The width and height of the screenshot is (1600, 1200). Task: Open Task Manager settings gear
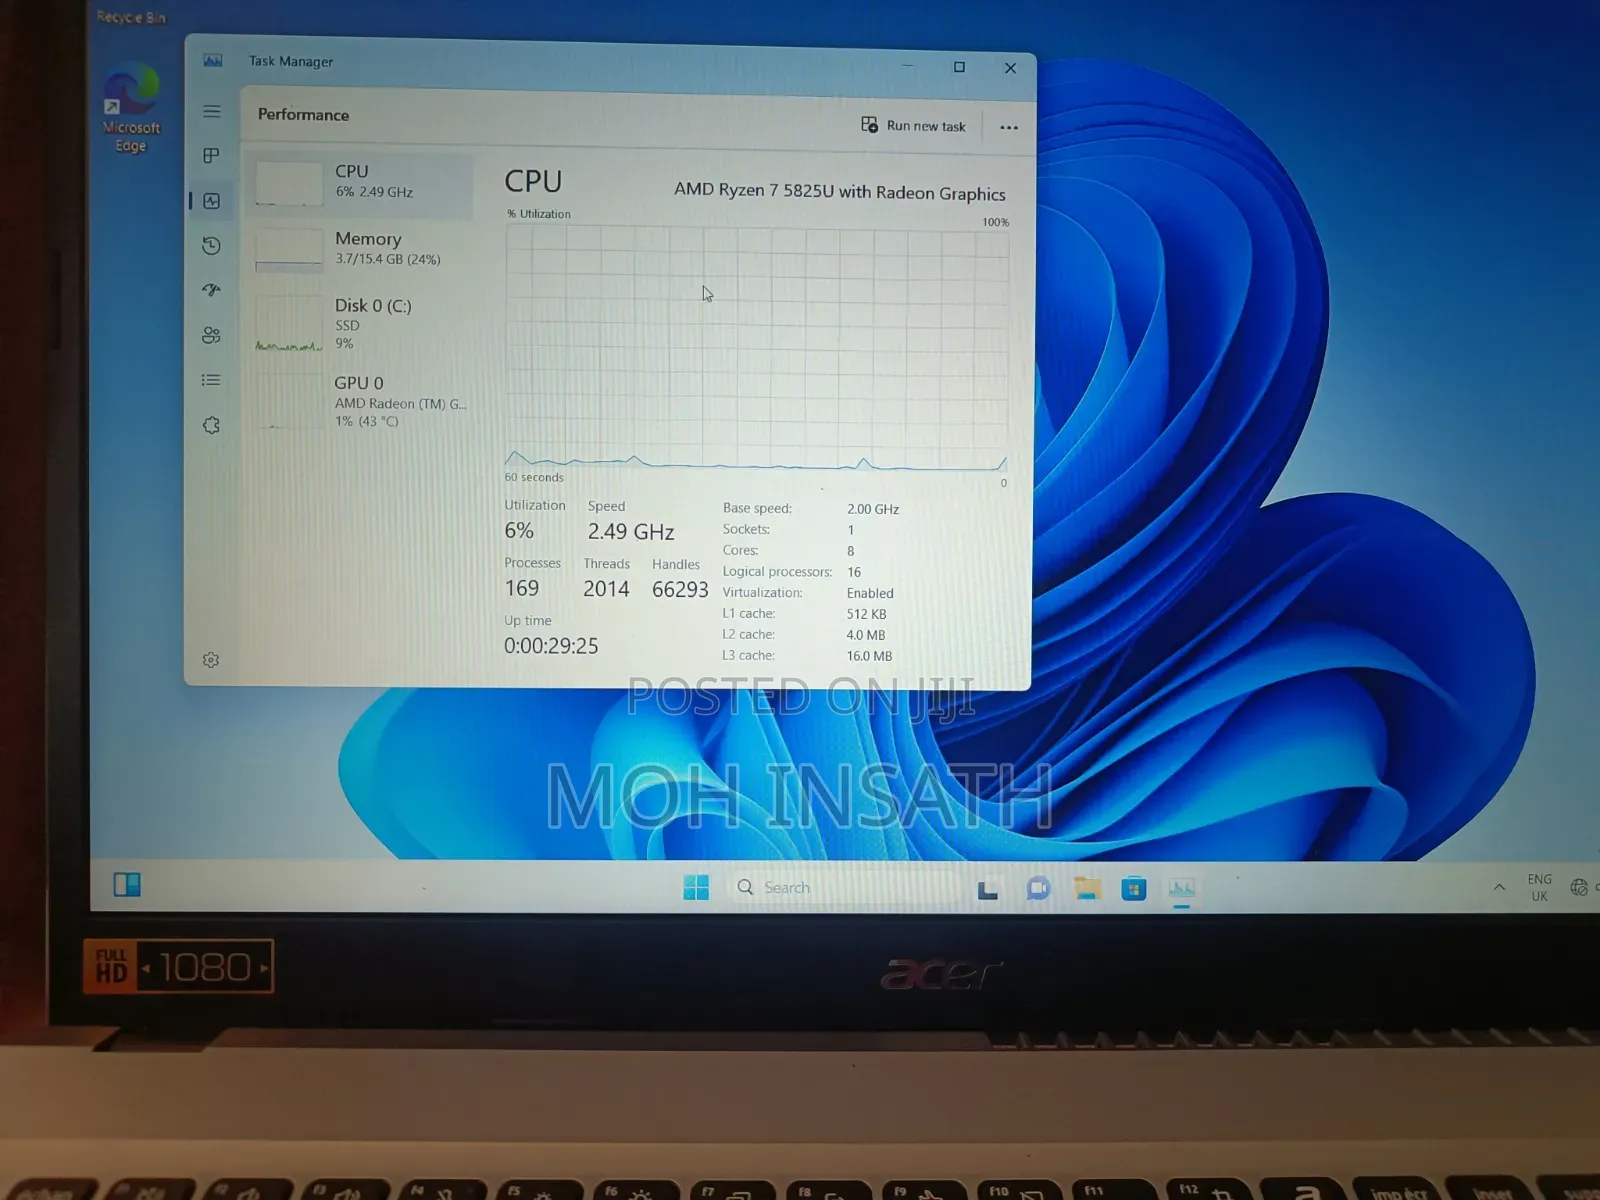tap(211, 660)
